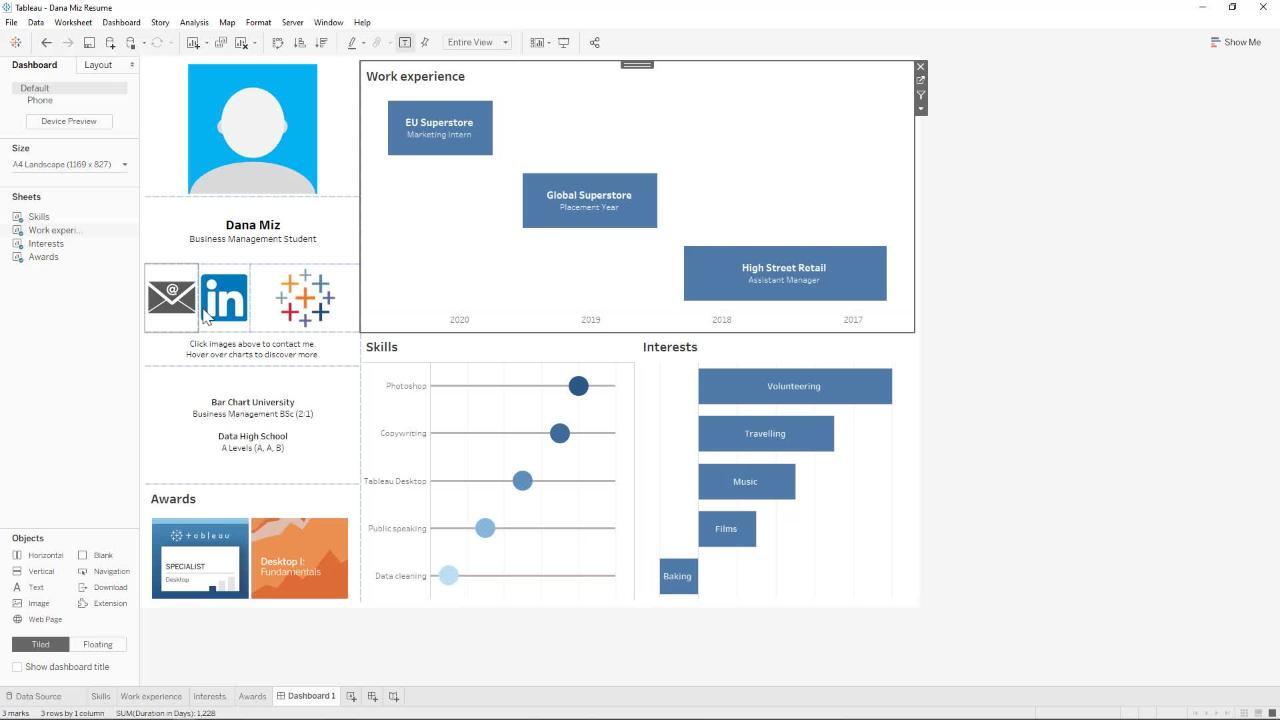Select the Navigation object
The width and height of the screenshot is (1280, 720).
pos(104,571)
